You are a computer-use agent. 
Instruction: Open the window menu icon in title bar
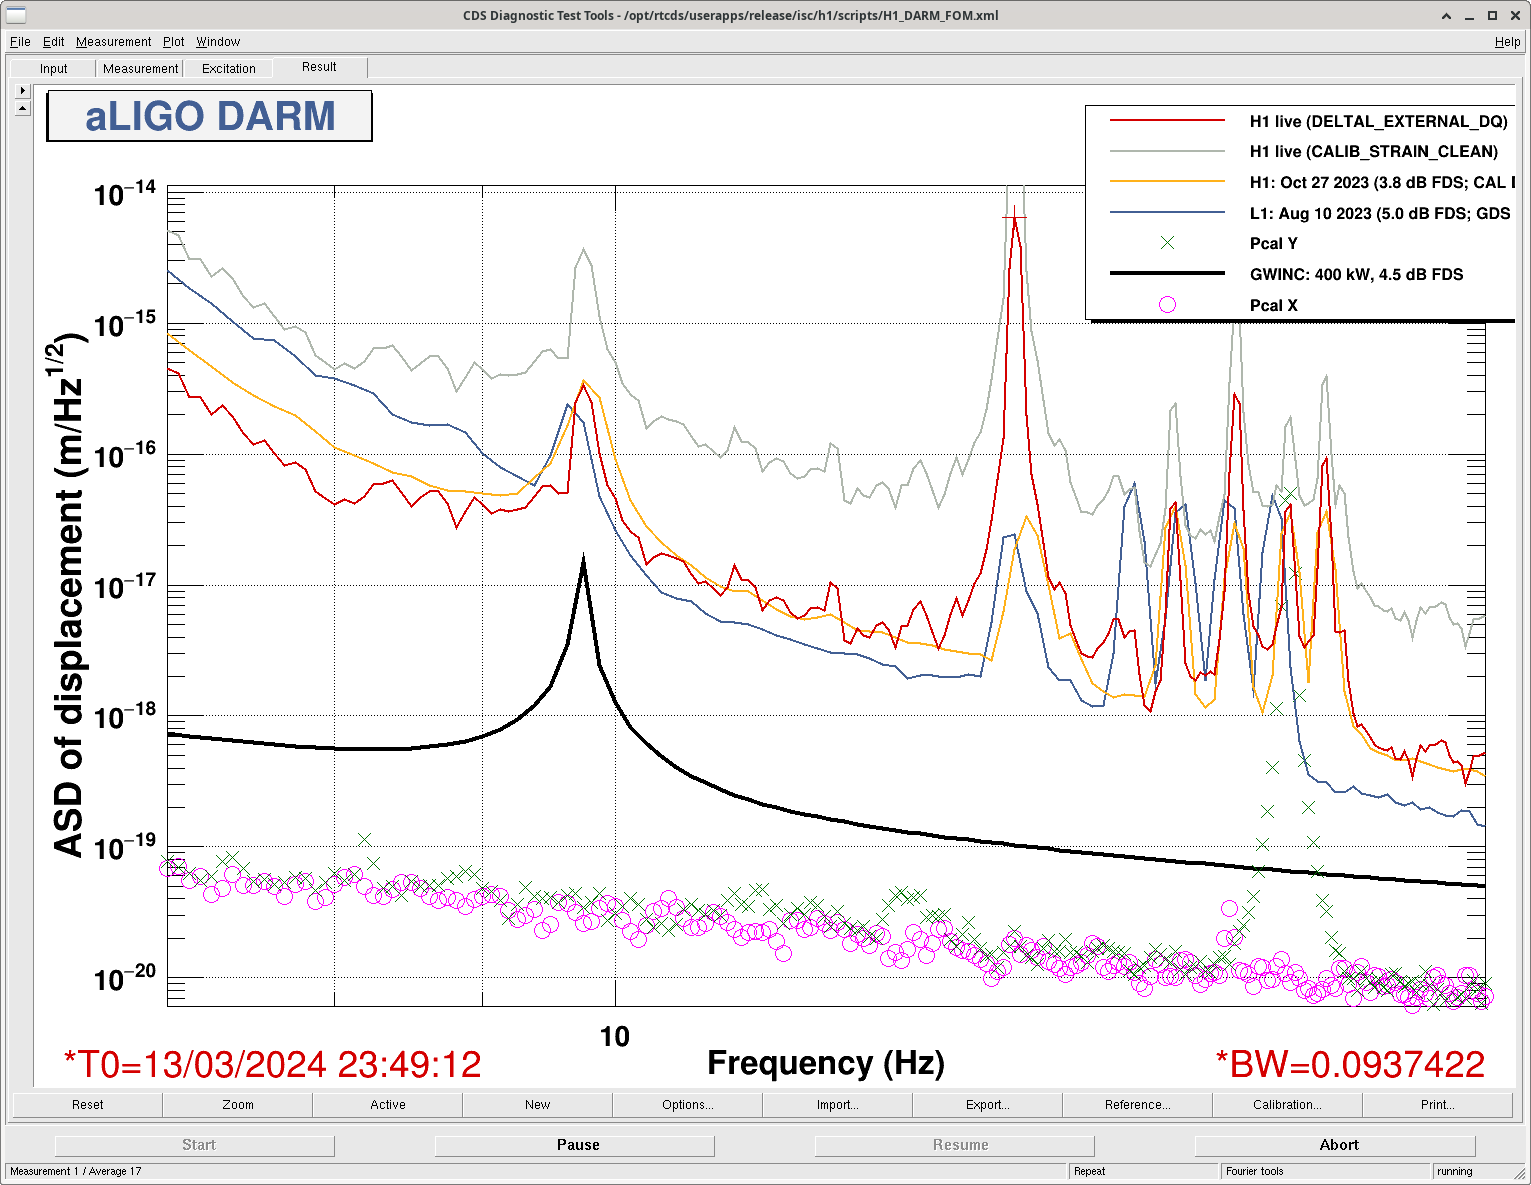coord(15,15)
